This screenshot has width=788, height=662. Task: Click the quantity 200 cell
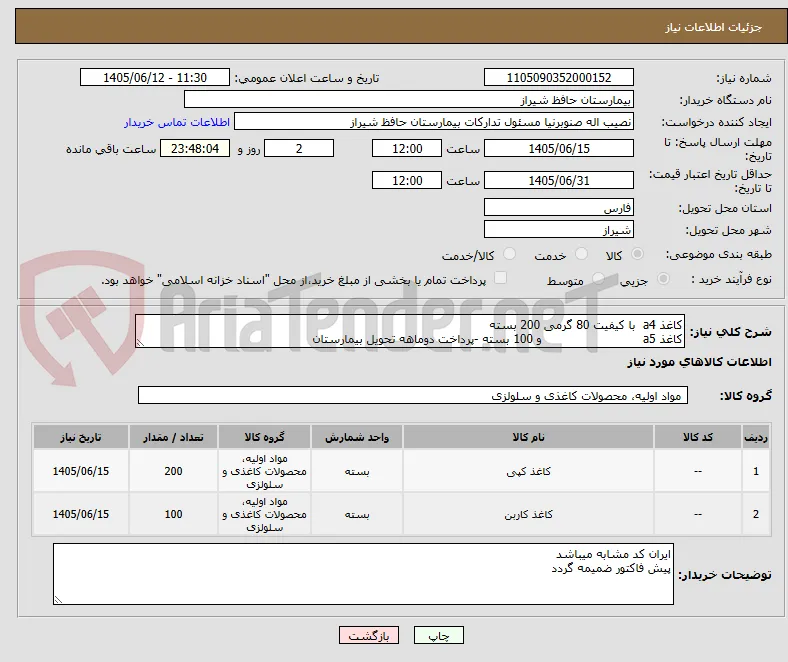tap(173, 471)
